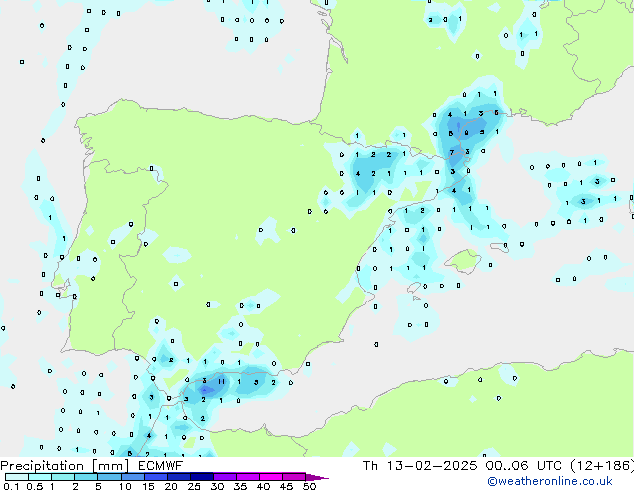The height and width of the screenshot is (490, 634).
Task: Click the above-50 mm legend arrow tip
Action: point(317,477)
